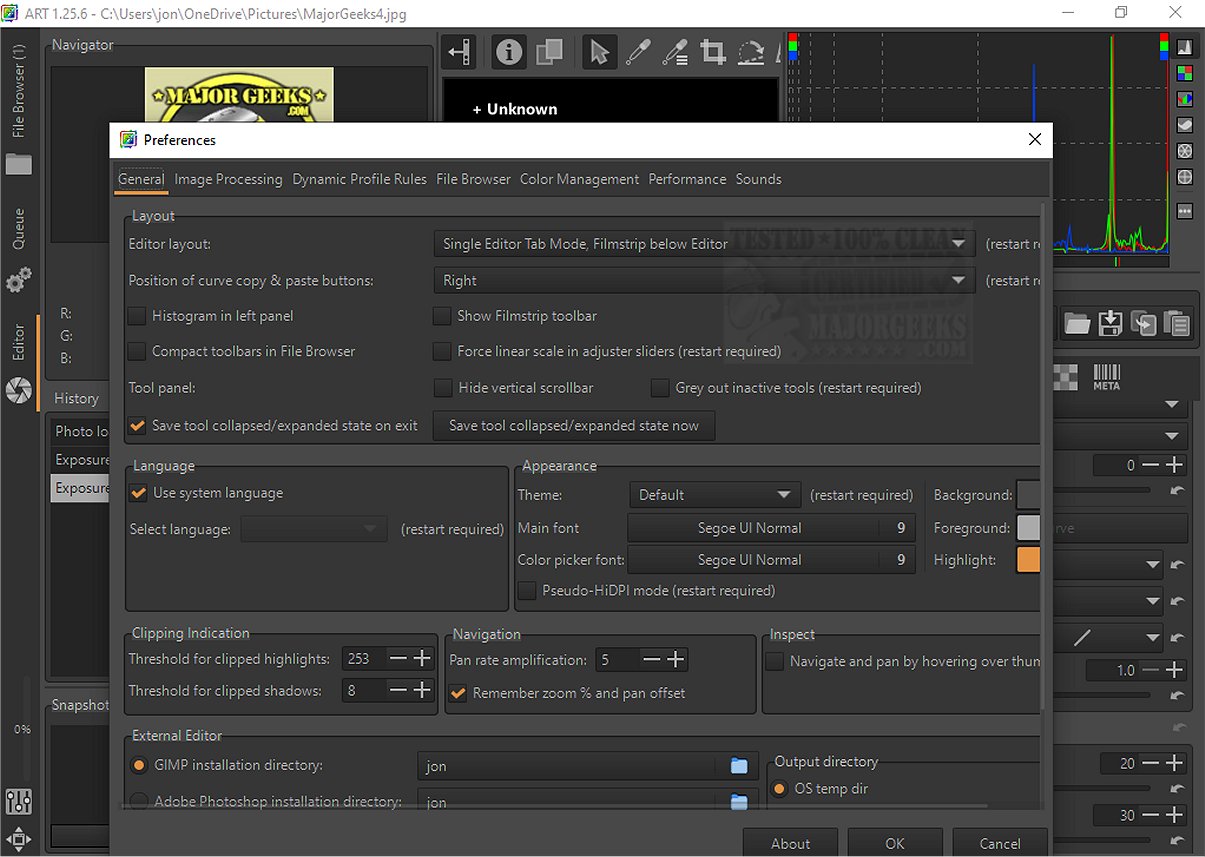This screenshot has height=857, width=1205.
Task: Uncheck Use system language
Action: click(x=138, y=493)
